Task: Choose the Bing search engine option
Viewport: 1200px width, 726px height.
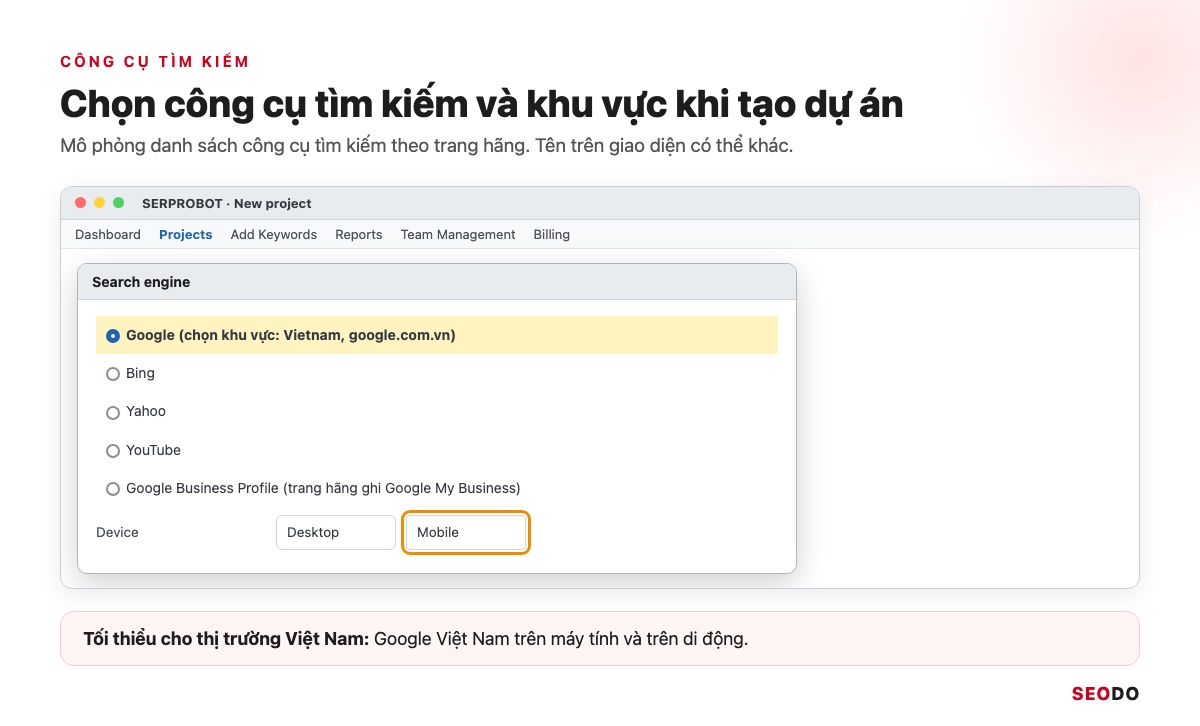Action: coord(113,374)
